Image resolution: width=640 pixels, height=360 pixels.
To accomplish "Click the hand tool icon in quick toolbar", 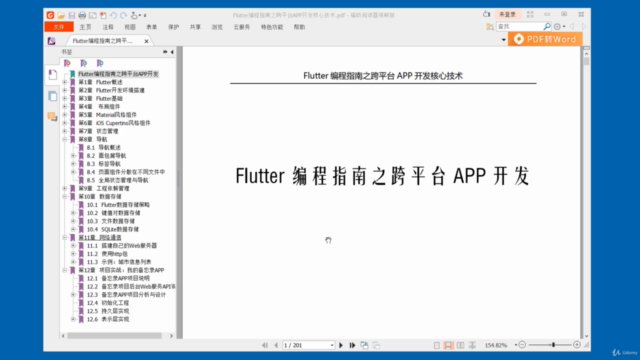I will [134, 16].
